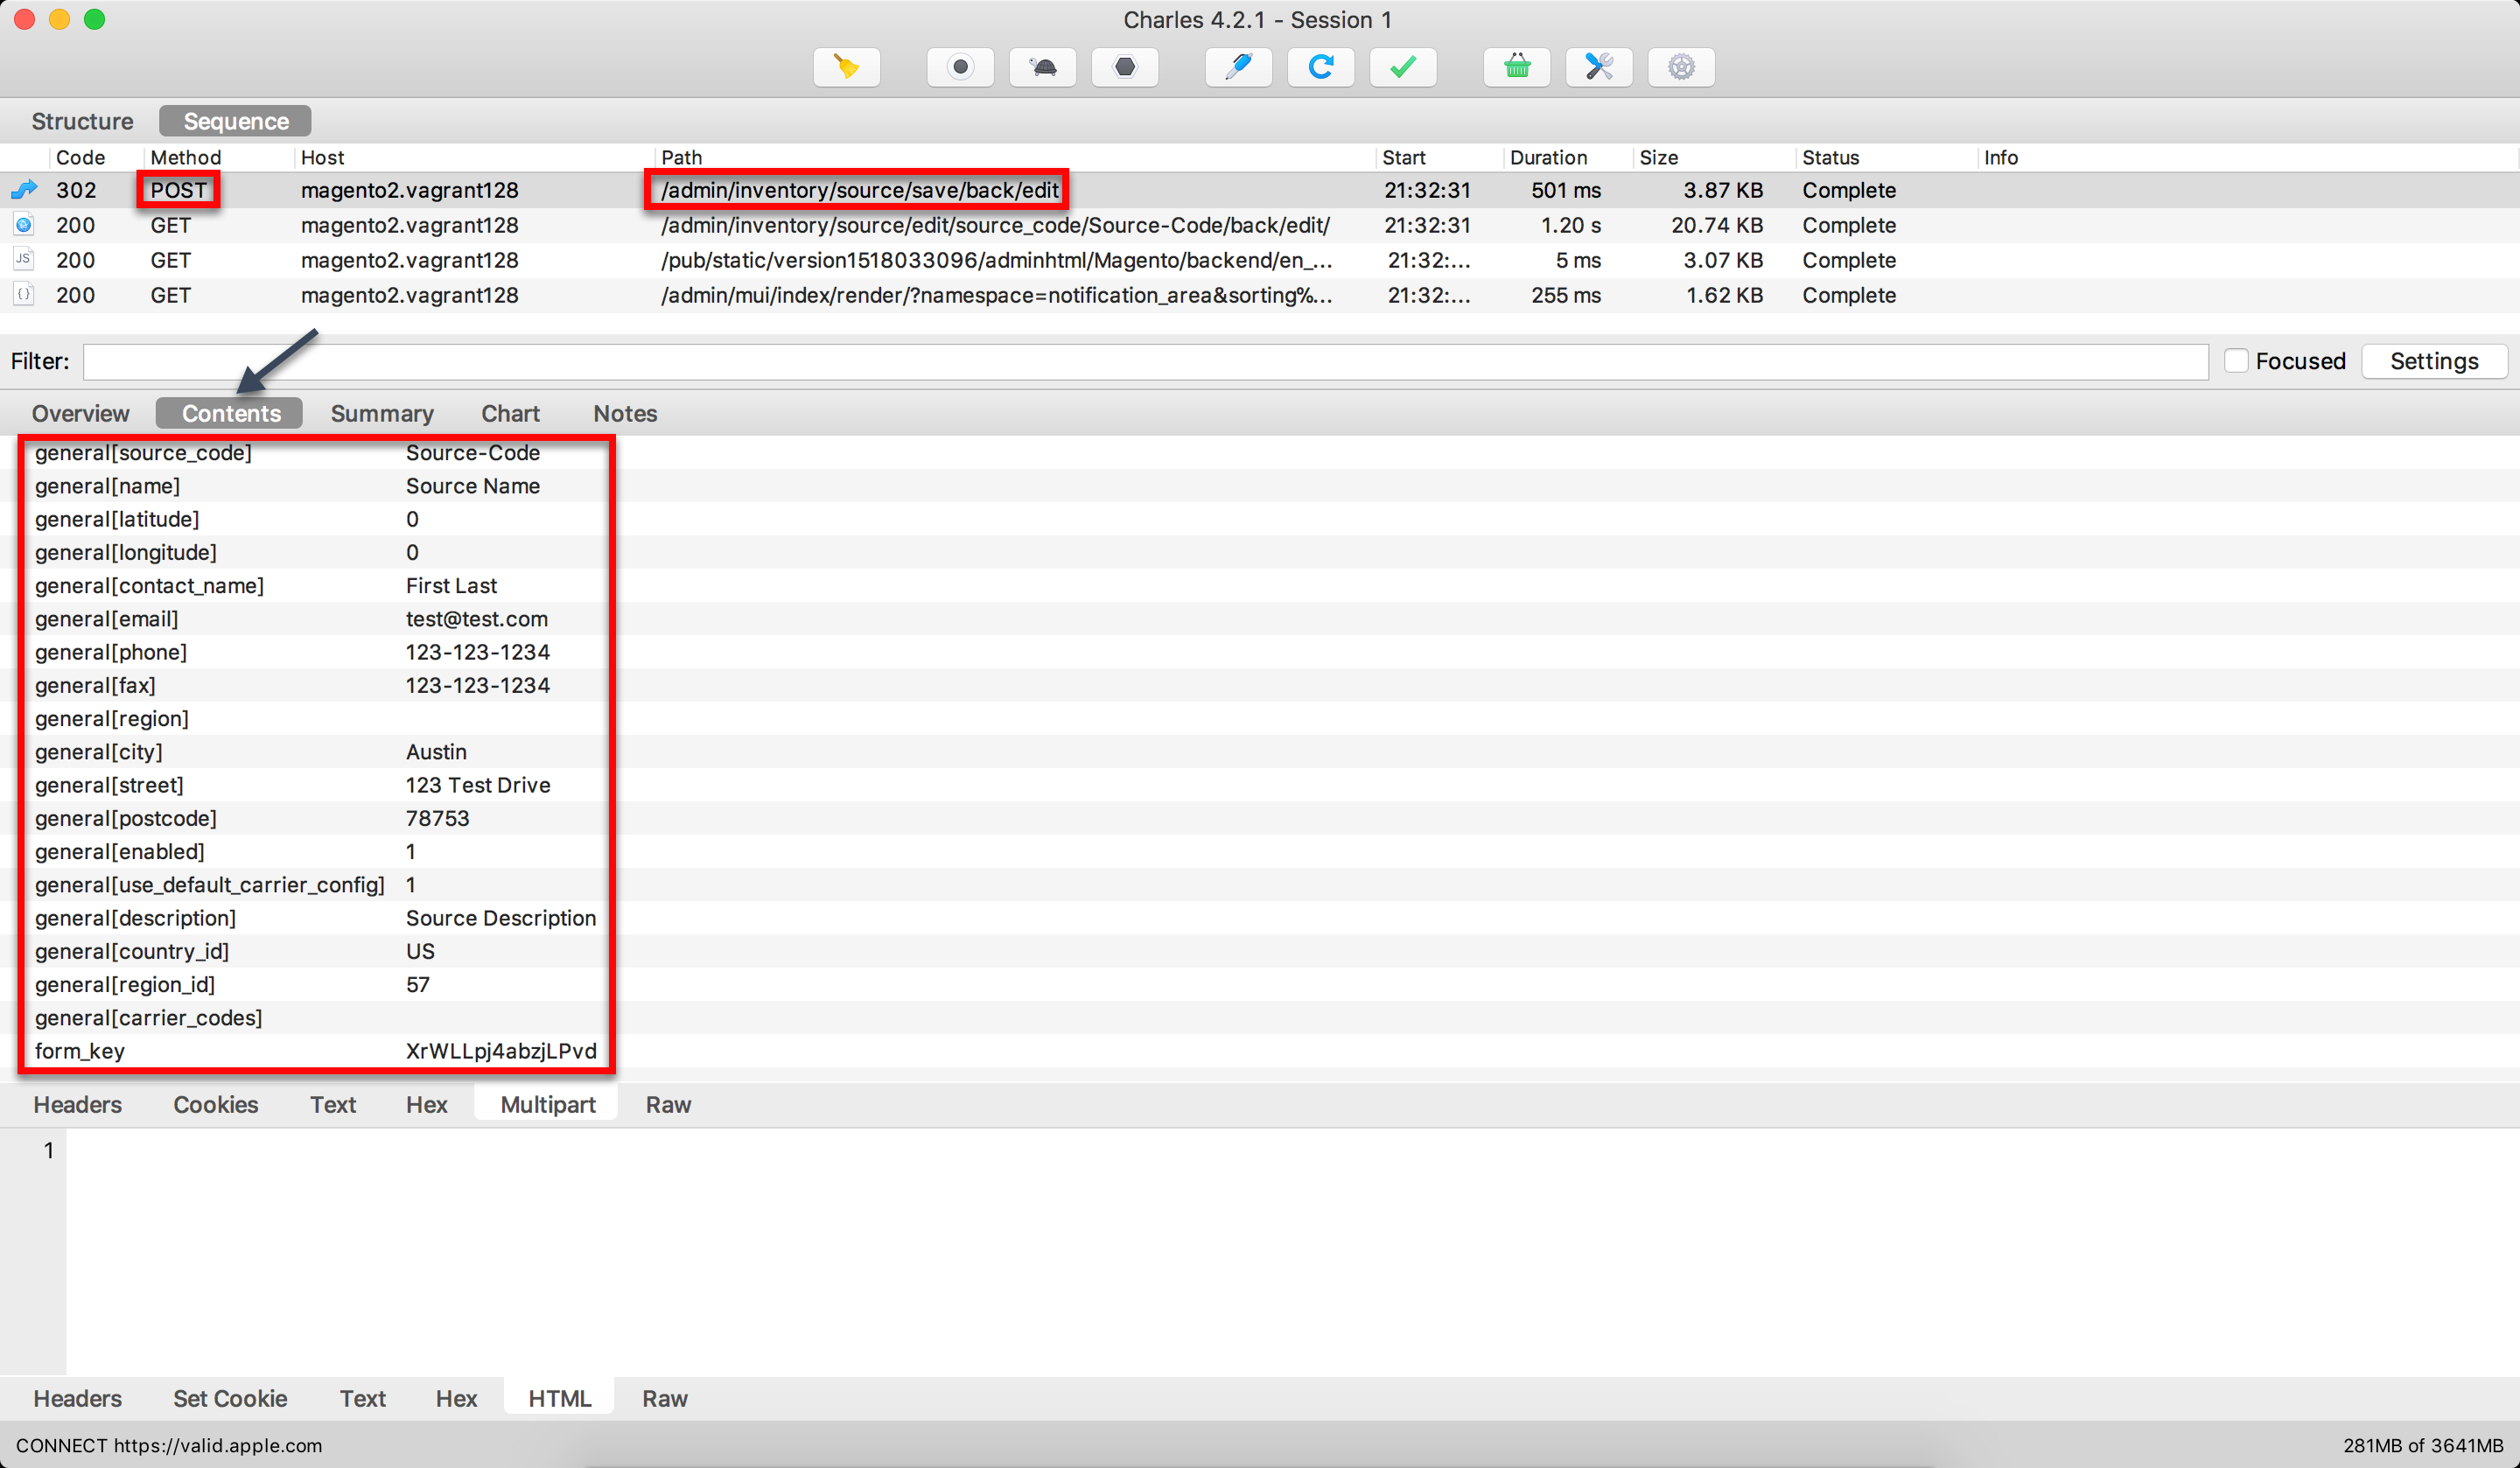Open the Overview tab
Screen dimensions: 2520x1468
[80, 413]
